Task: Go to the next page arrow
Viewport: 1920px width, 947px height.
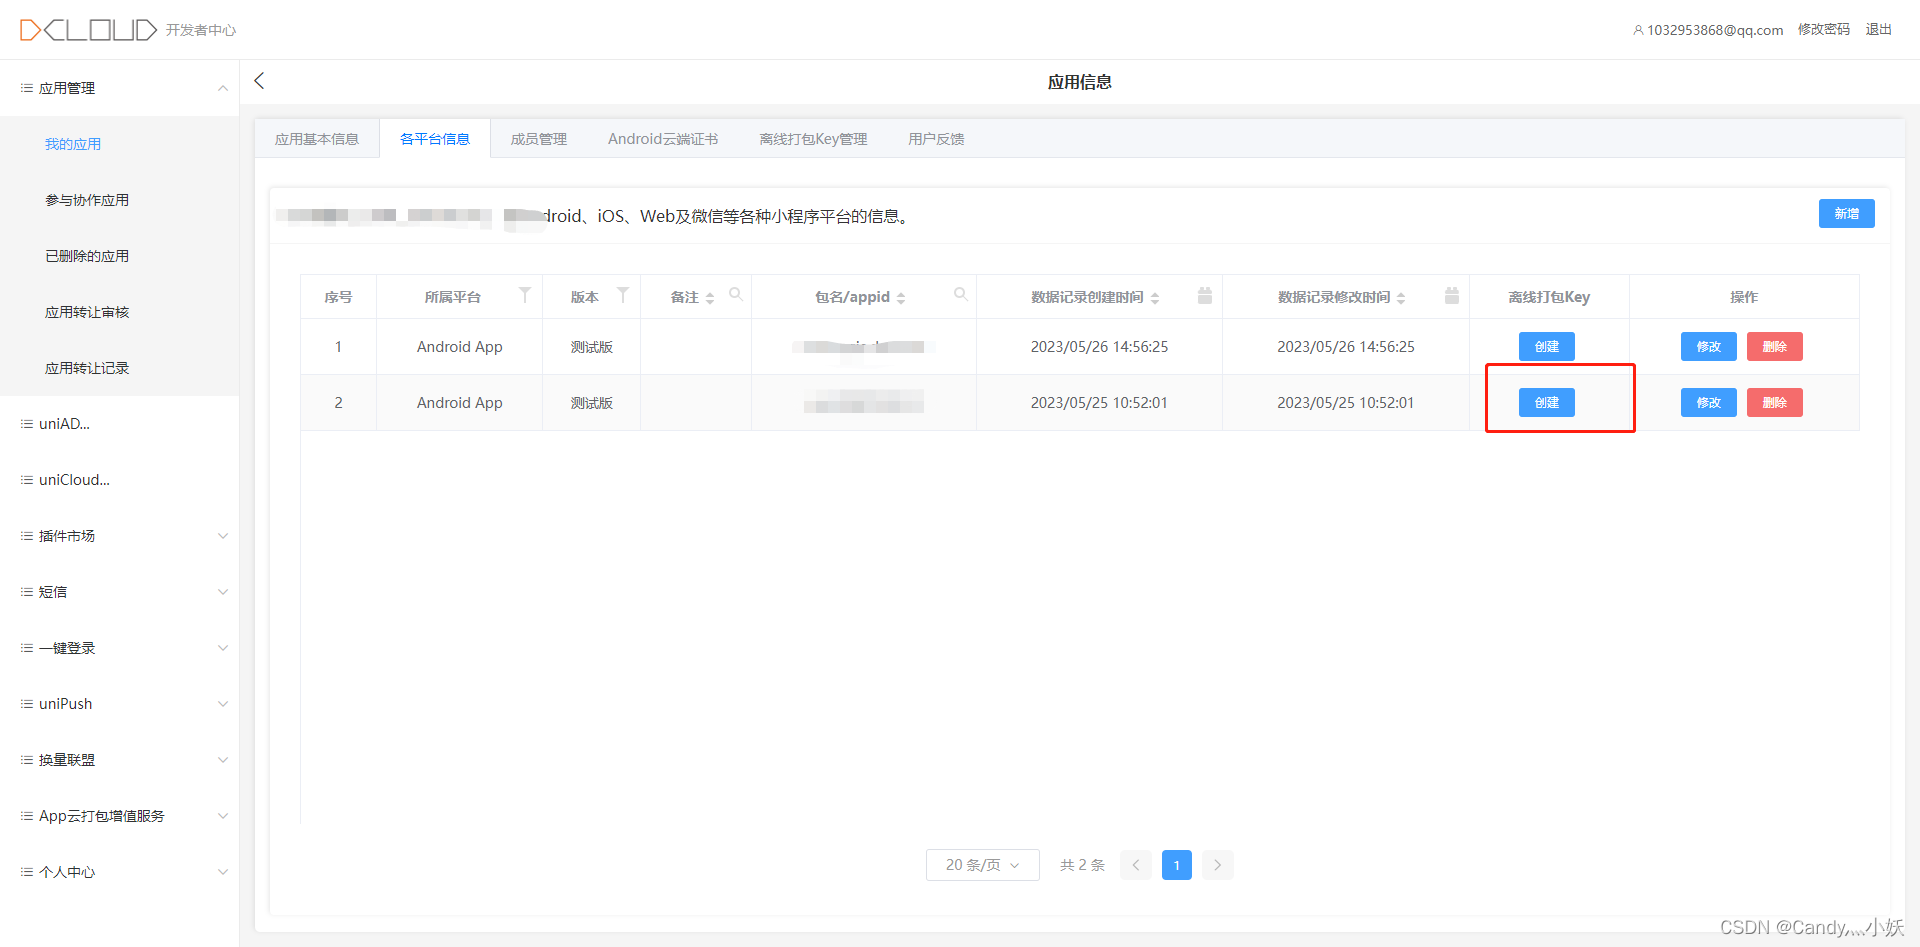Action: point(1217,865)
